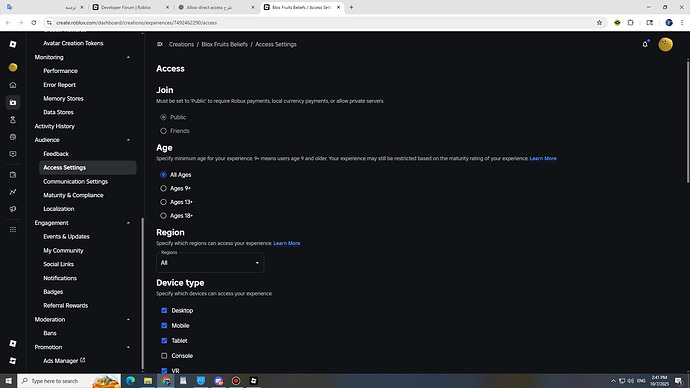Switch to the Developer Forum browser tab

tap(130, 7)
